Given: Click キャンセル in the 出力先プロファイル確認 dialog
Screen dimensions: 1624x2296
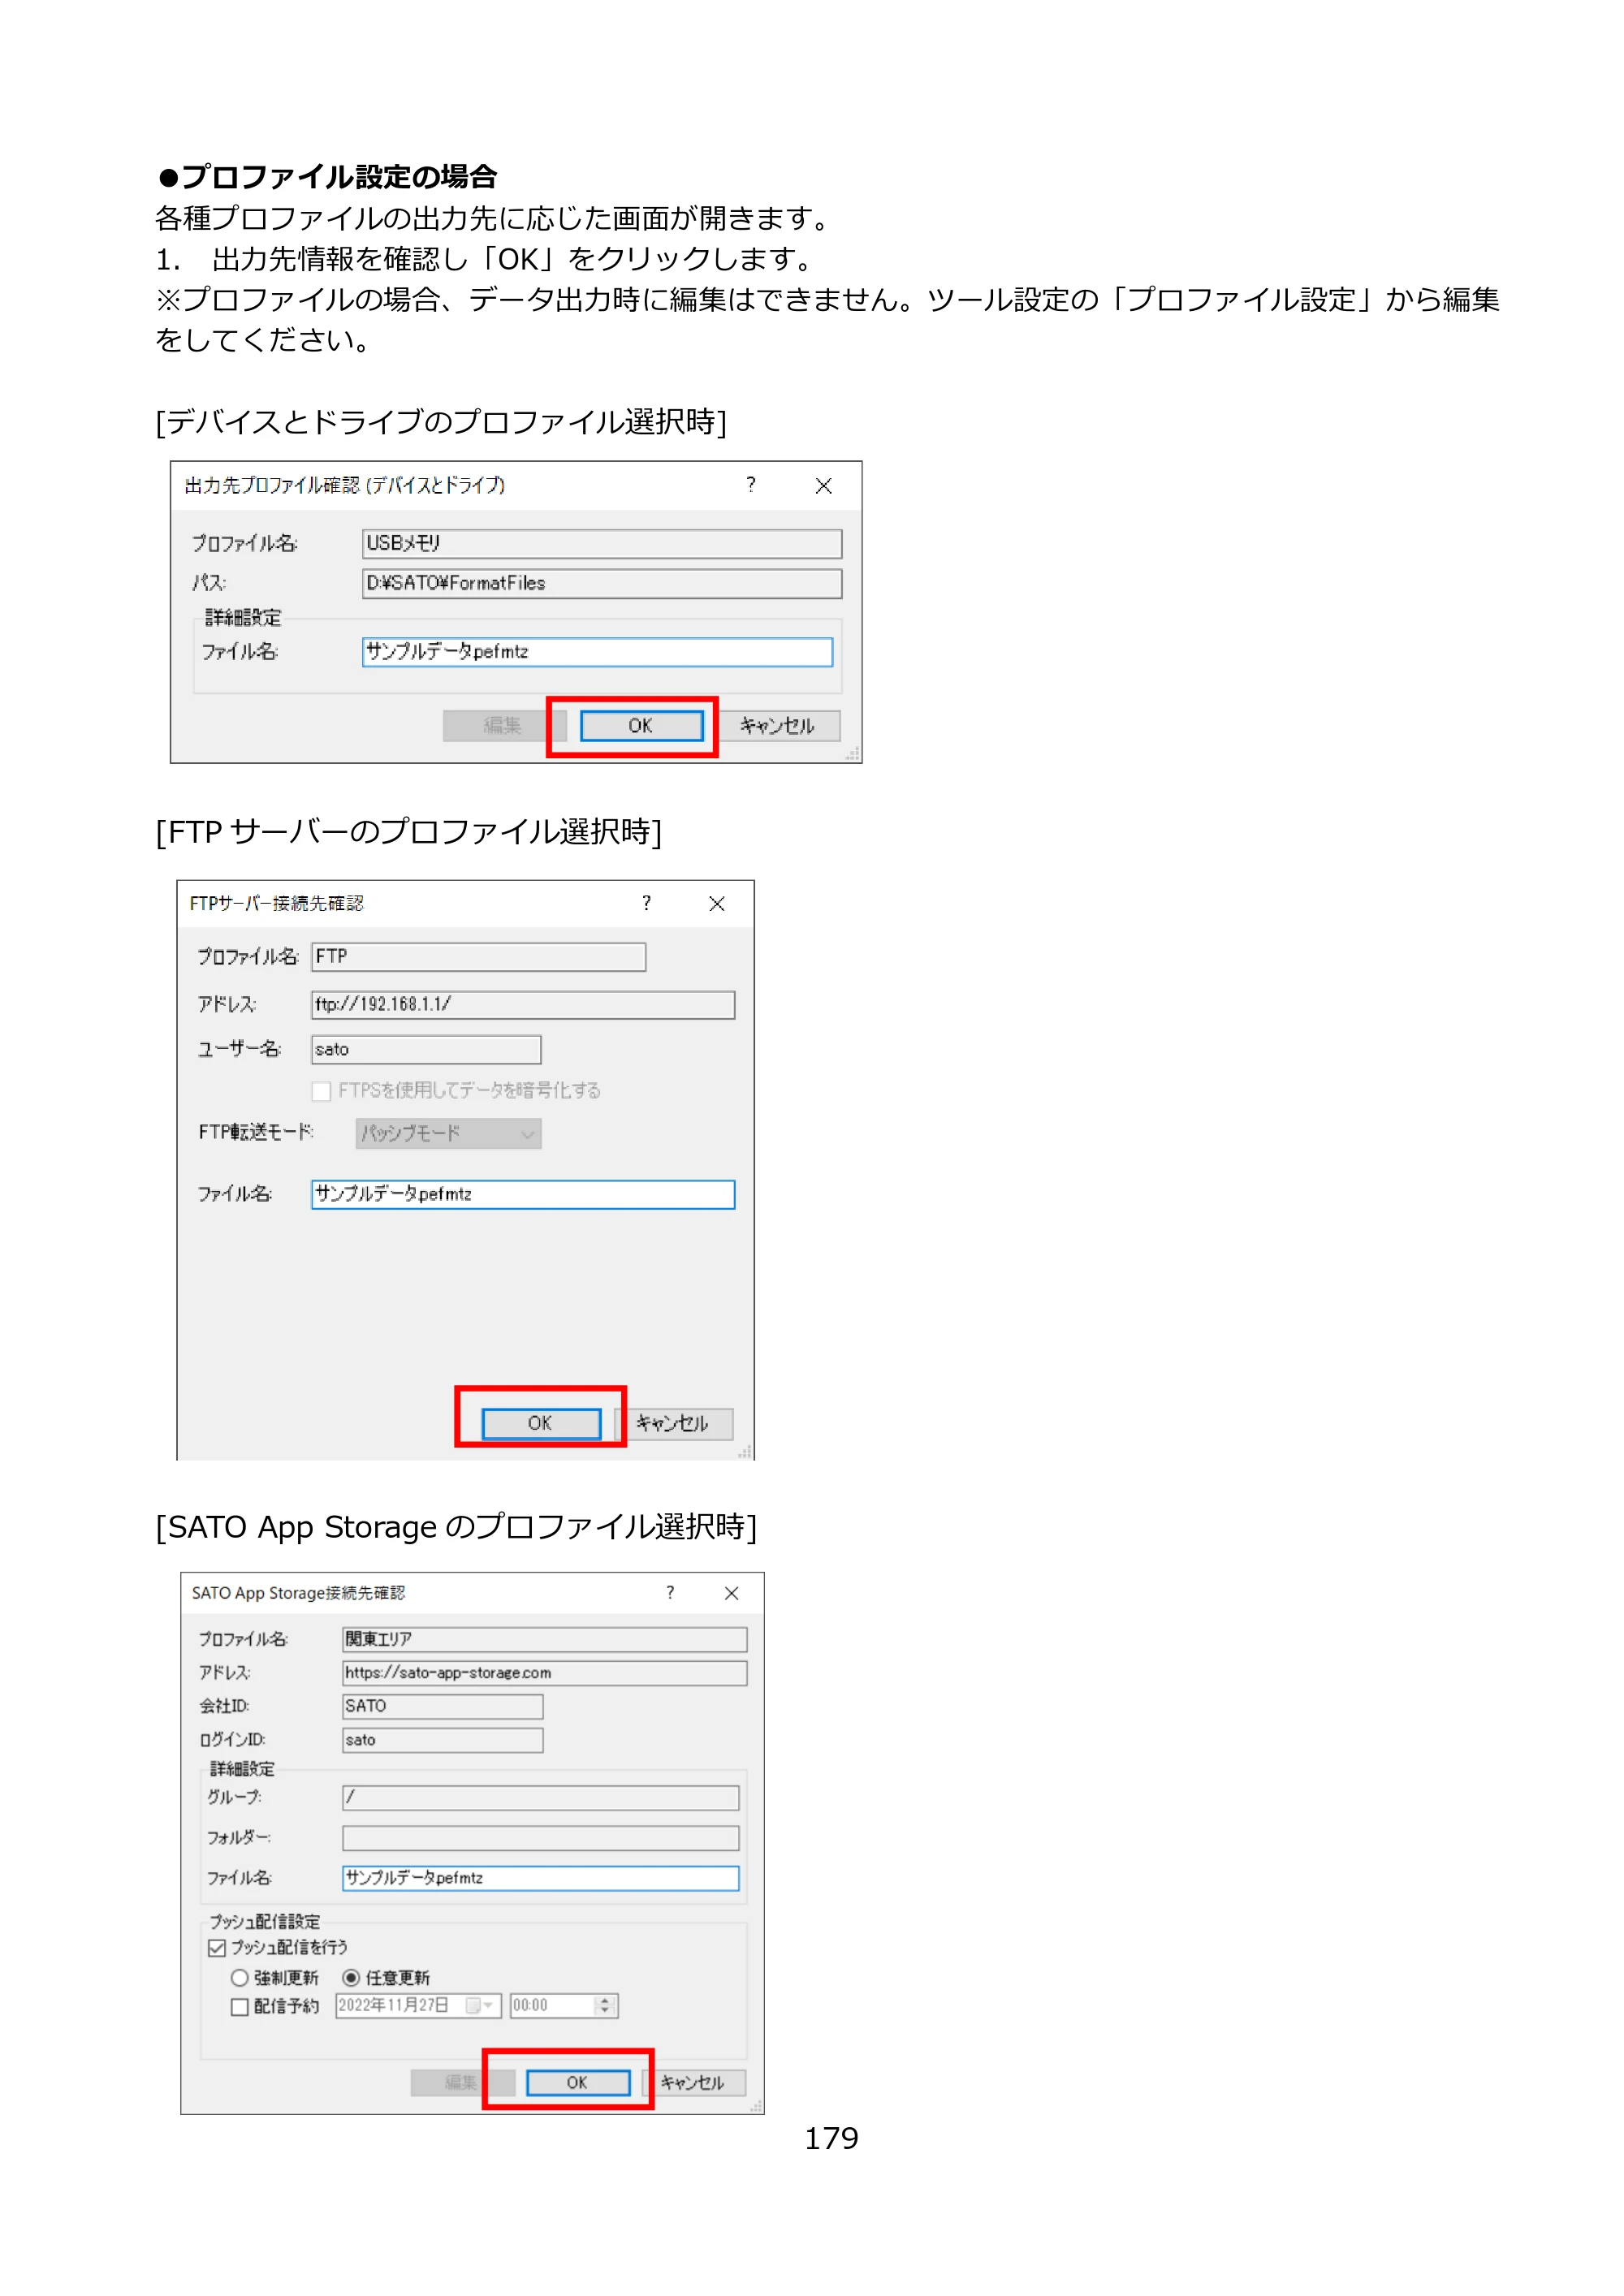Looking at the screenshot, I should pyautogui.click(x=777, y=726).
